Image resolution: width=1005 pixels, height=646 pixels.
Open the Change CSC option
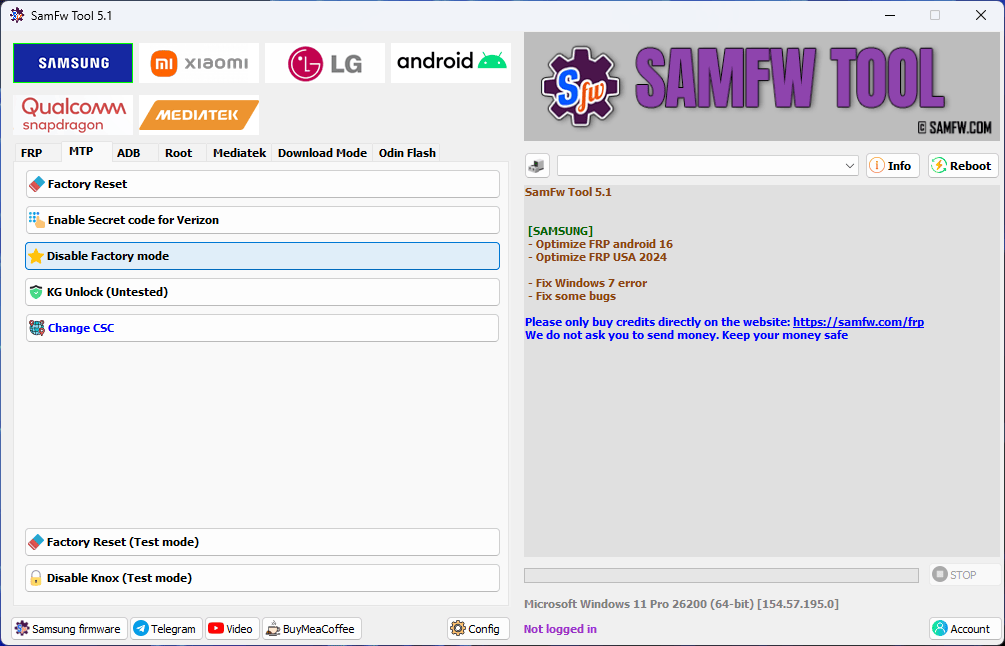coord(262,328)
